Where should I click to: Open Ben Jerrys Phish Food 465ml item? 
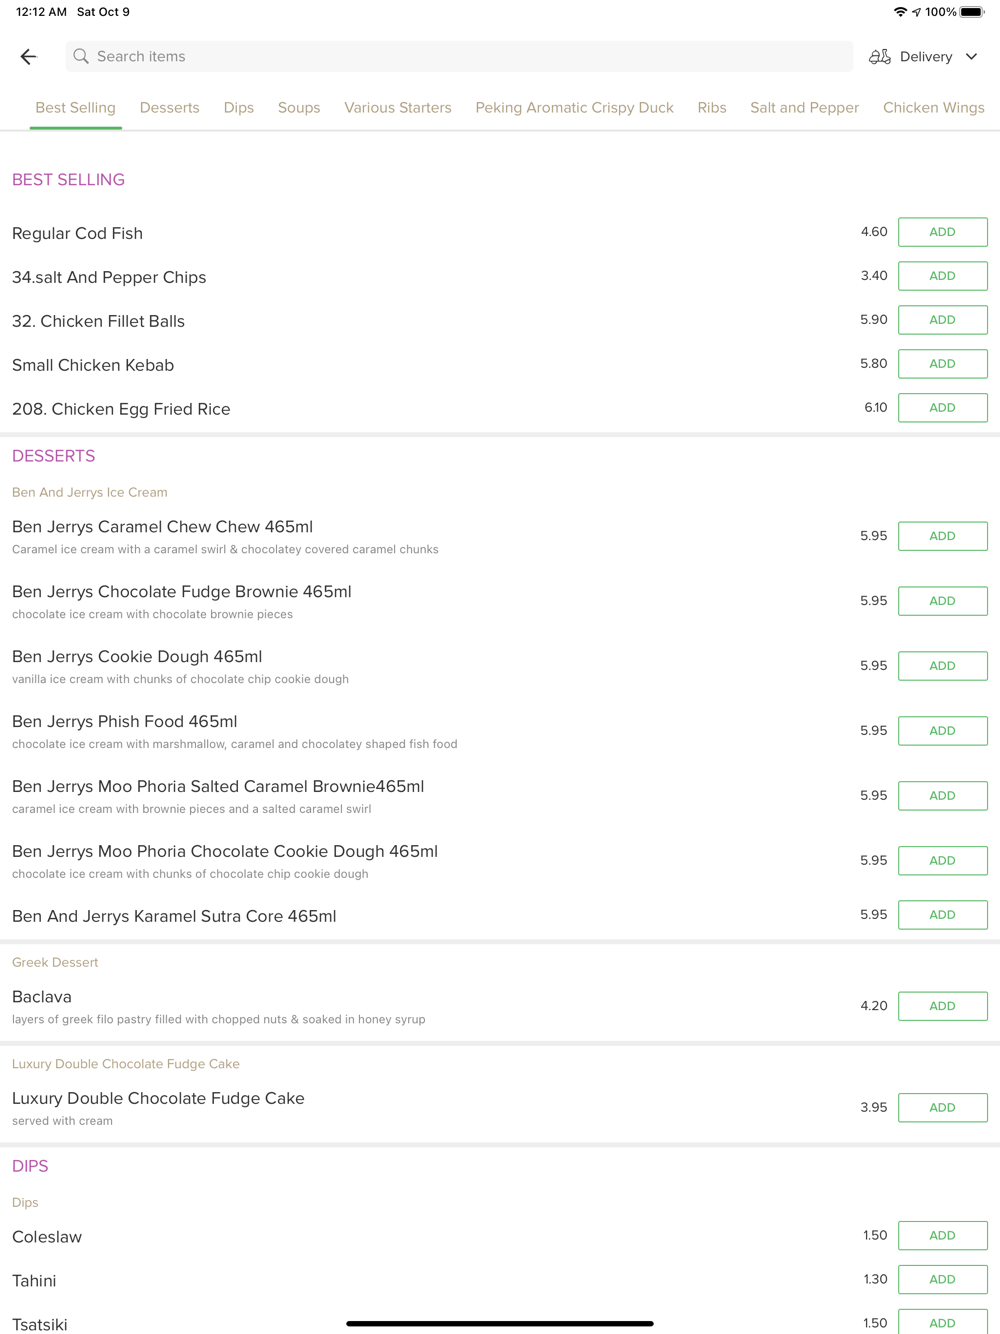pyautogui.click(x=125, y=722)
